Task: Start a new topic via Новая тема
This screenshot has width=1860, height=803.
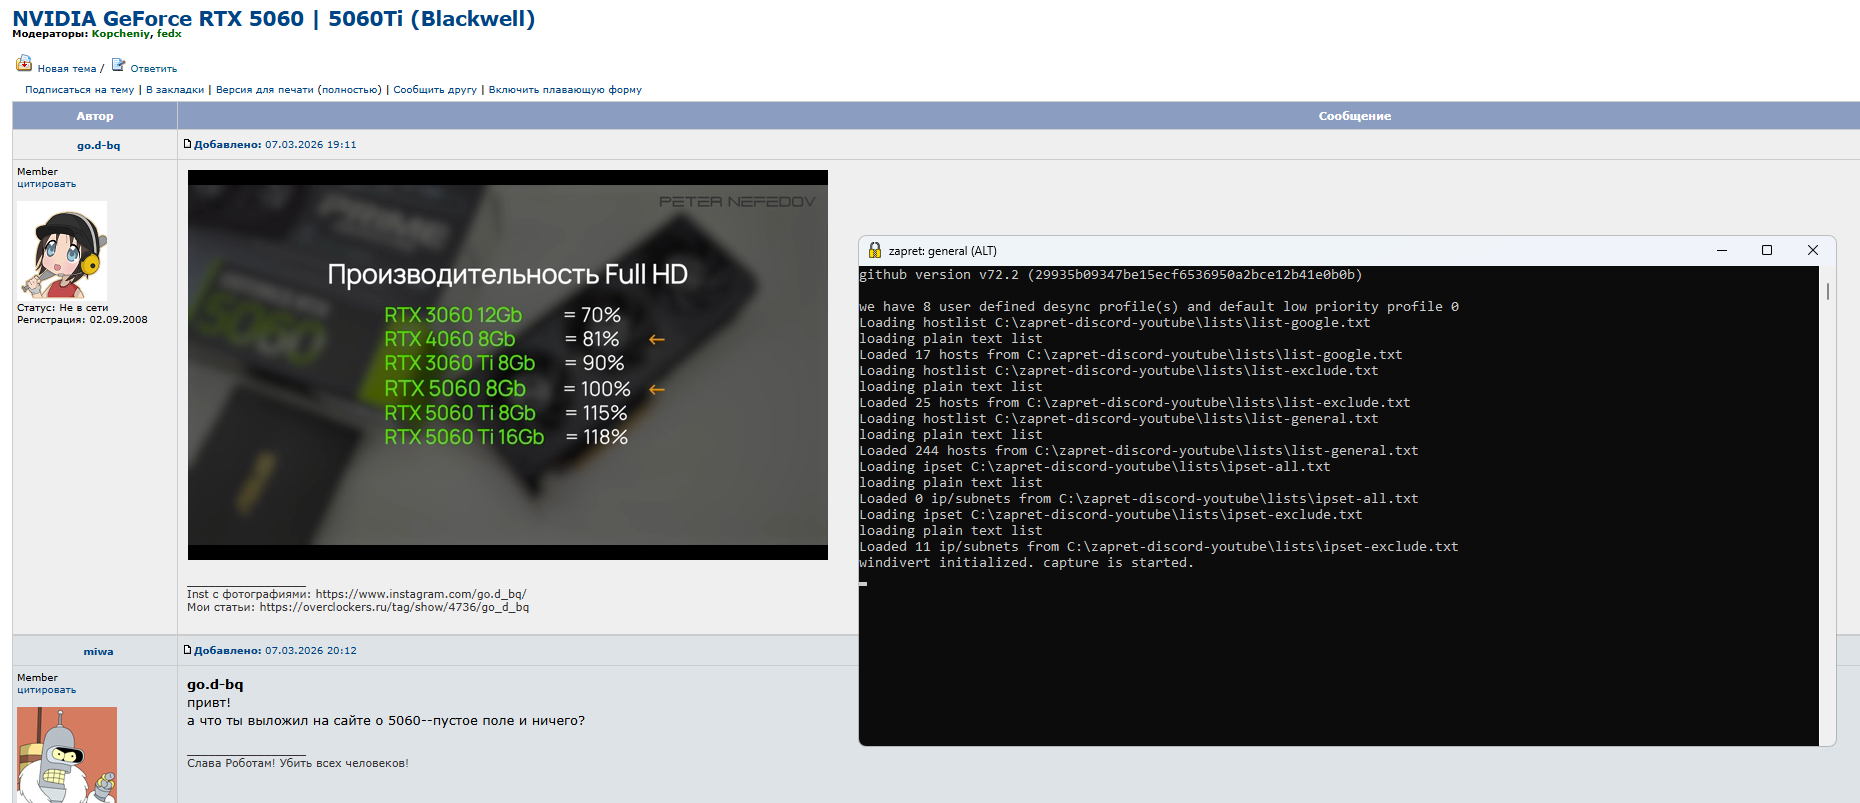Action: 67,69
